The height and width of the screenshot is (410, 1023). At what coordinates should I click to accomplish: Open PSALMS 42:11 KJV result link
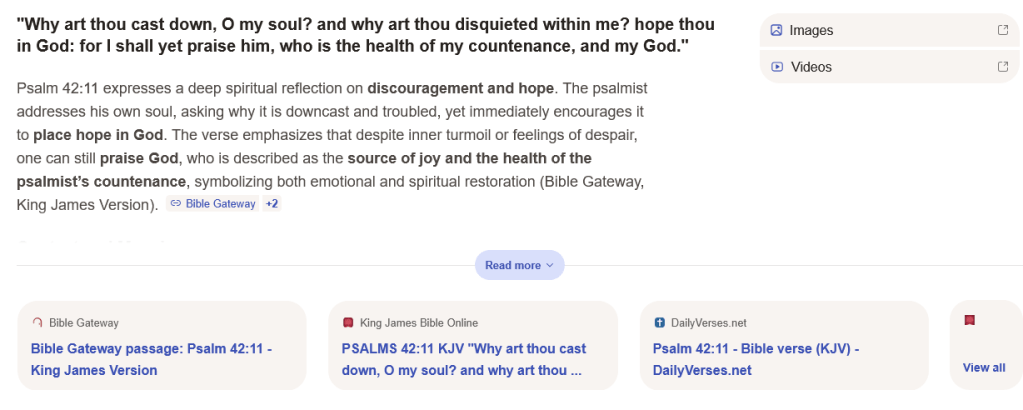[x=463, y=359]
